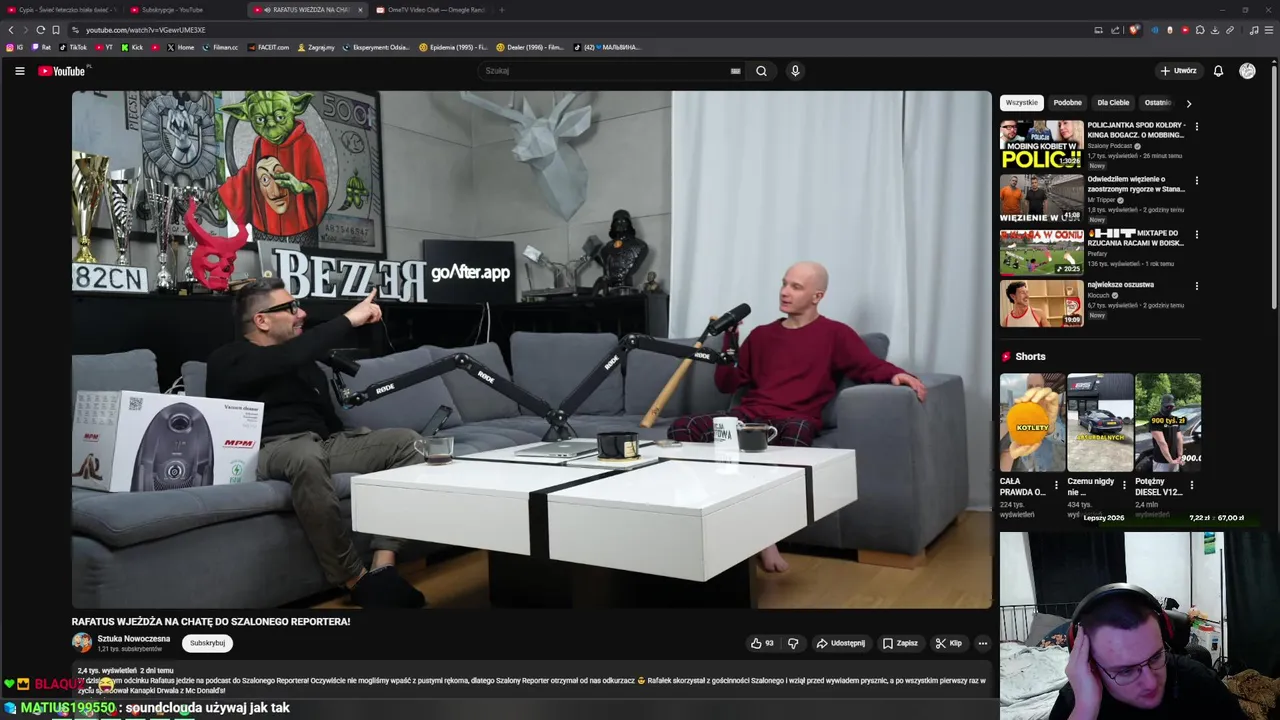This screenshot has width=1280, height=720.
Task: Click the Utwórz create button
Action: point(1178,71)
